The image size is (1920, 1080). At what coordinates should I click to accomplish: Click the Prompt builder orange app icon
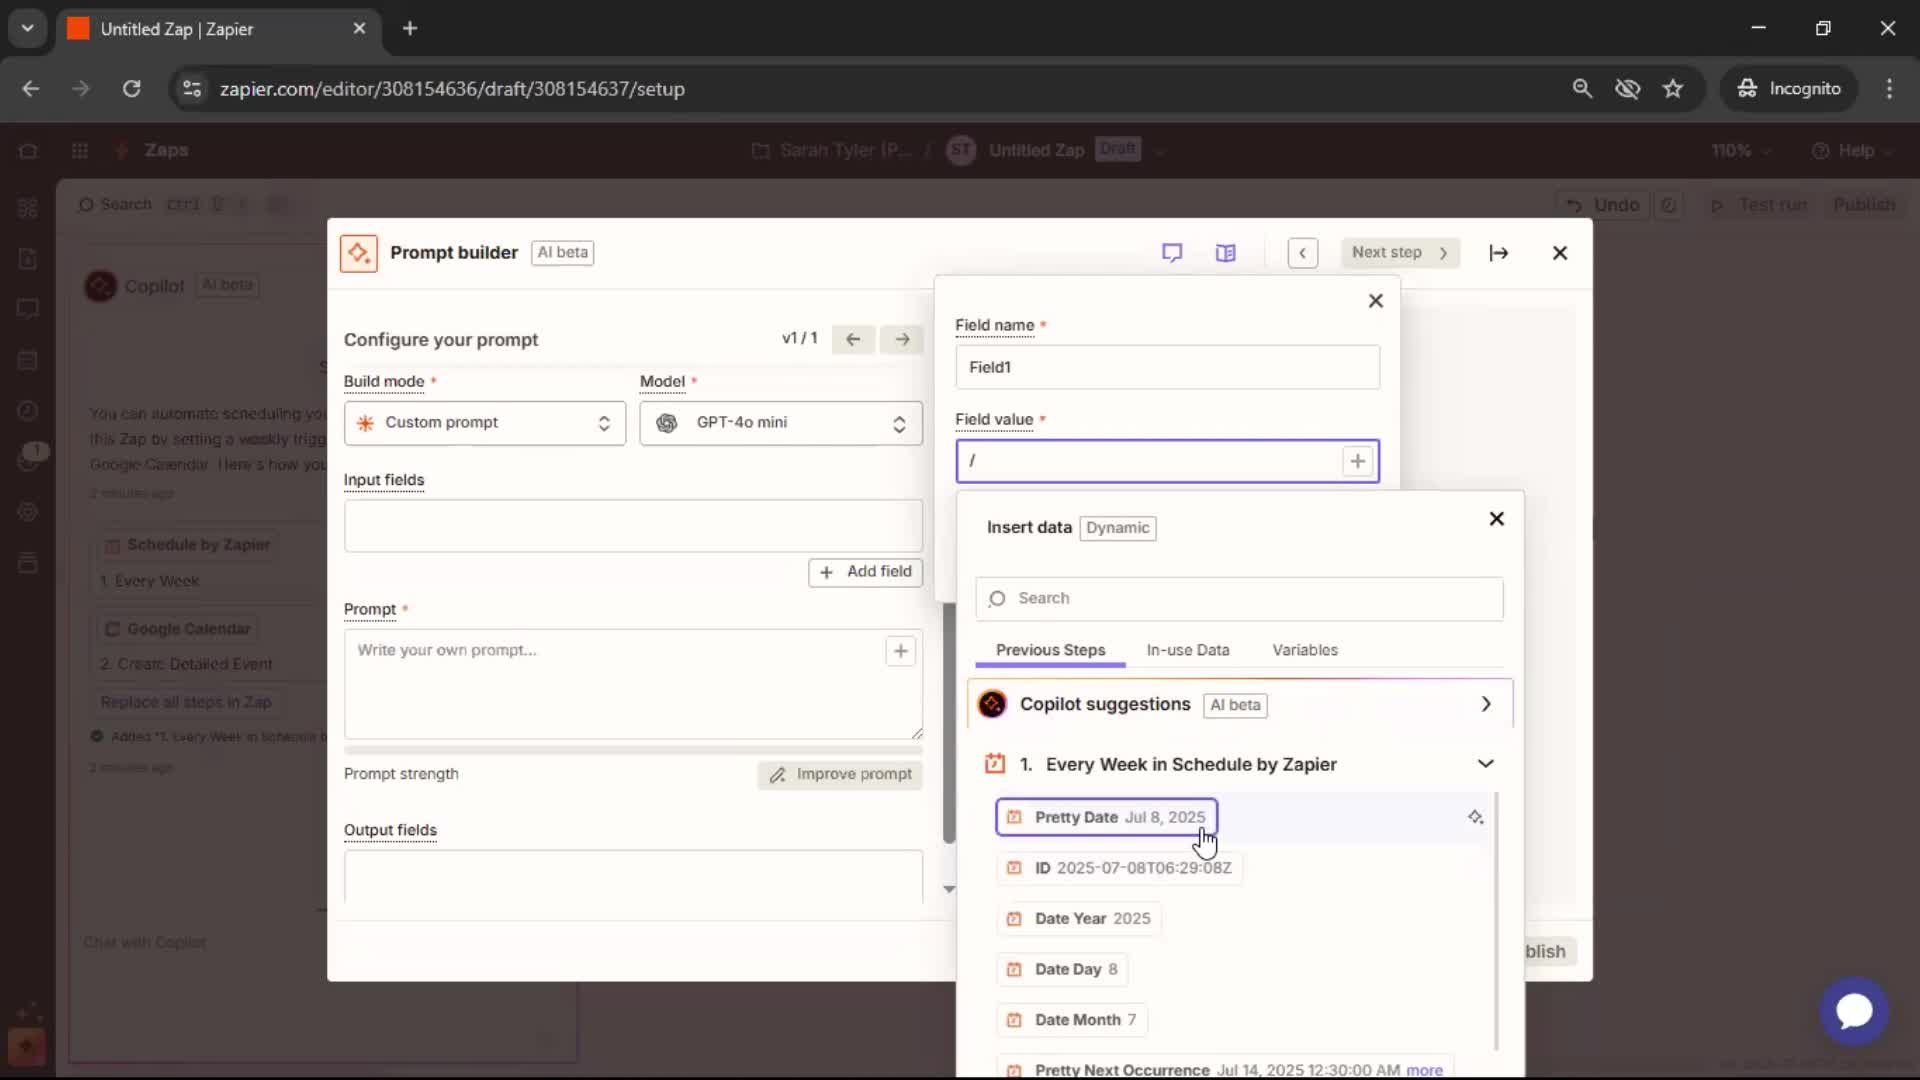click(358, 253)
